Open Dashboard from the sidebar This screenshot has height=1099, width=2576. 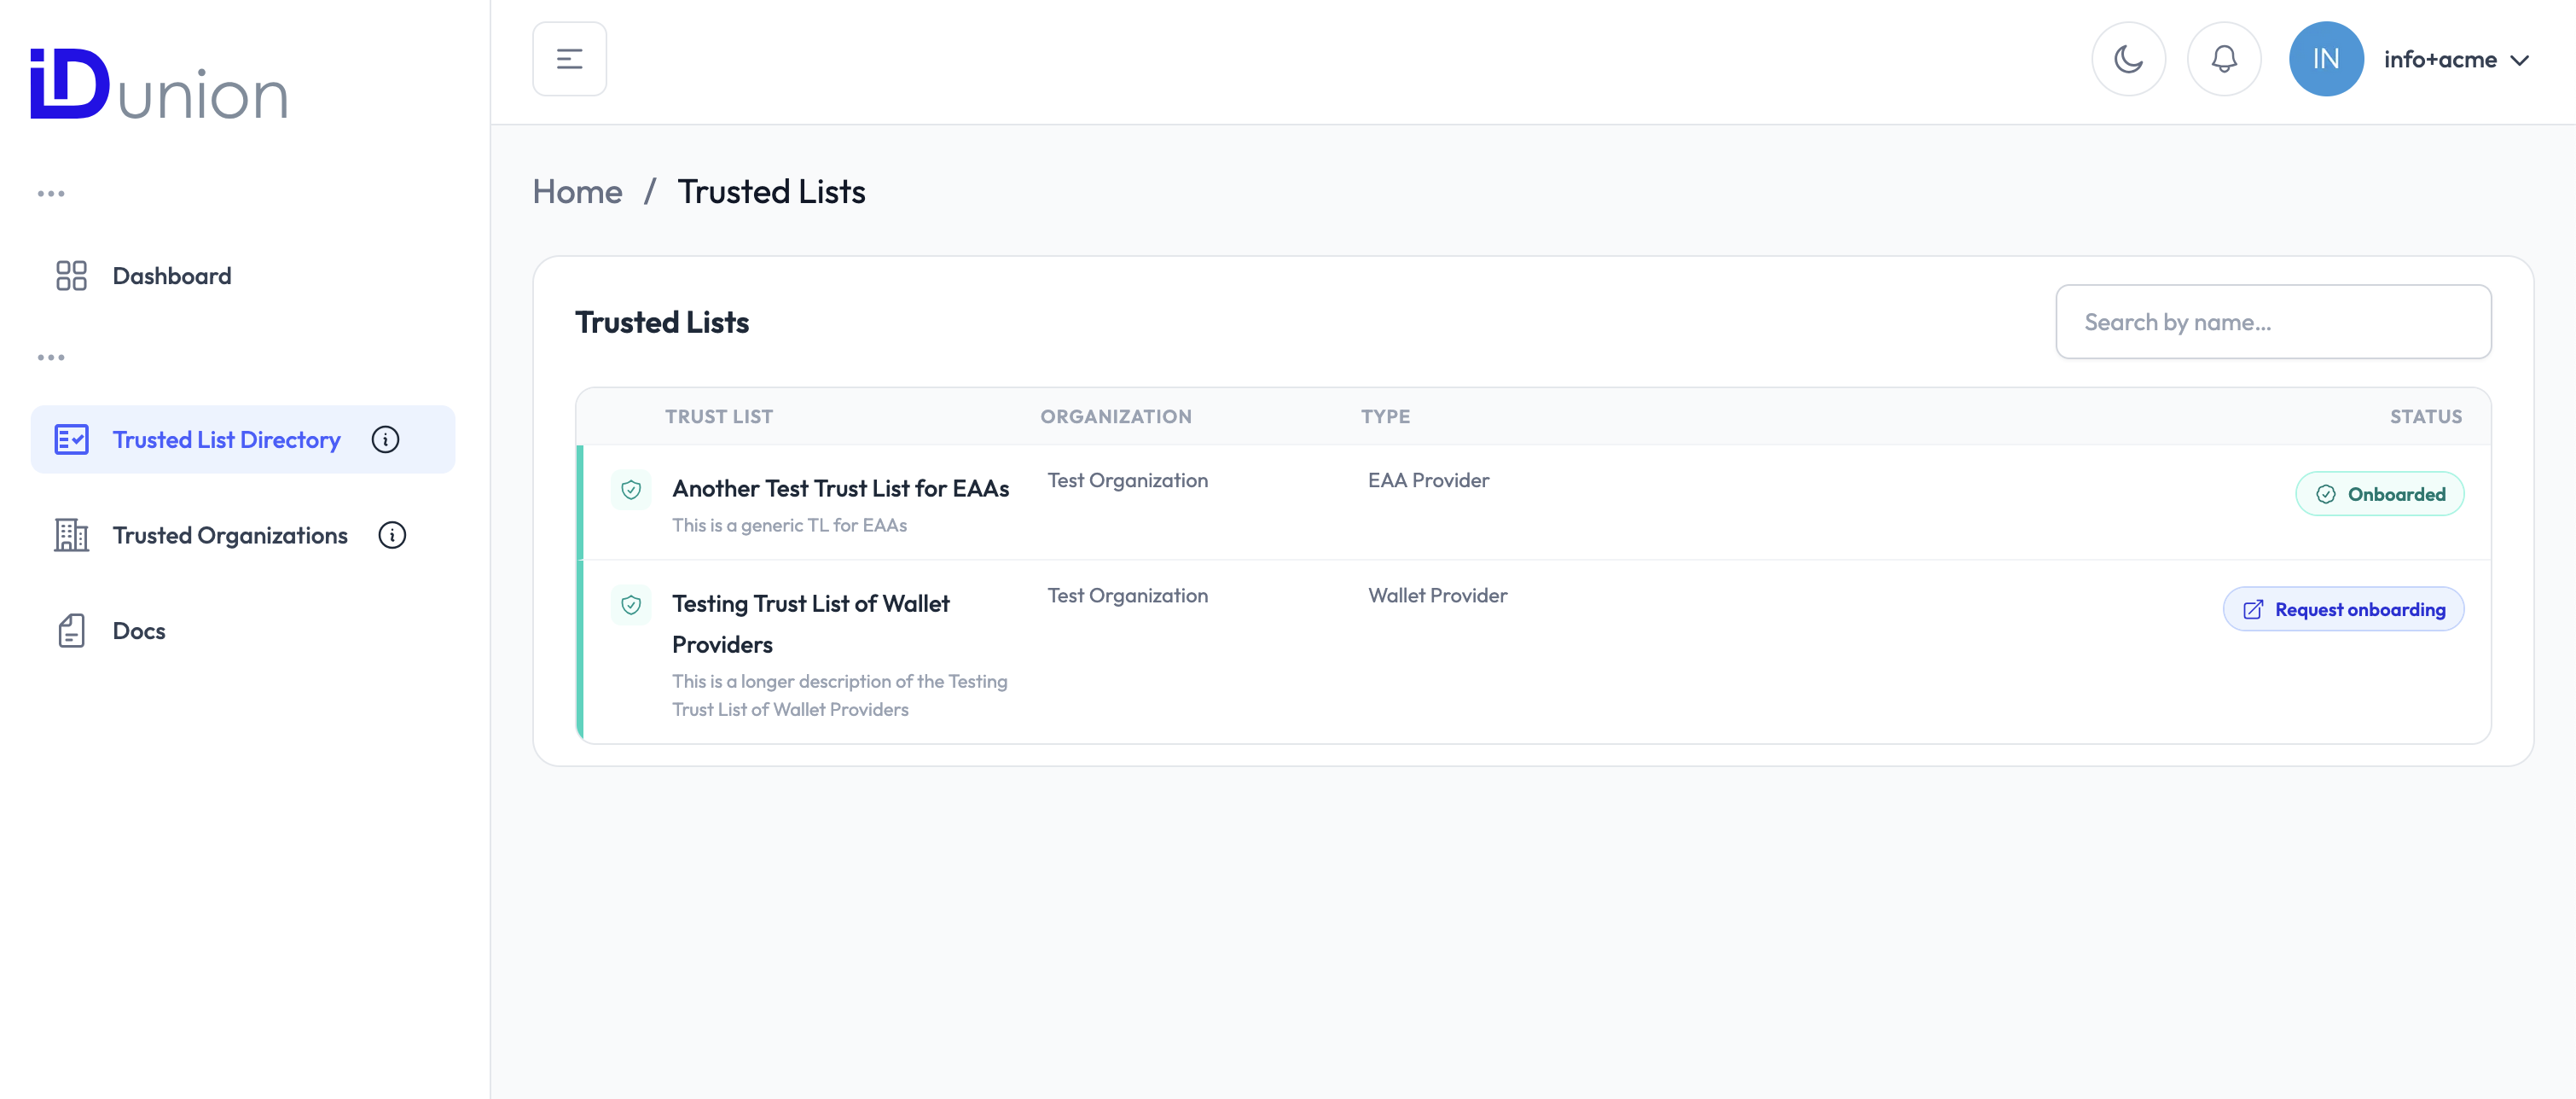tap(171, 276)
